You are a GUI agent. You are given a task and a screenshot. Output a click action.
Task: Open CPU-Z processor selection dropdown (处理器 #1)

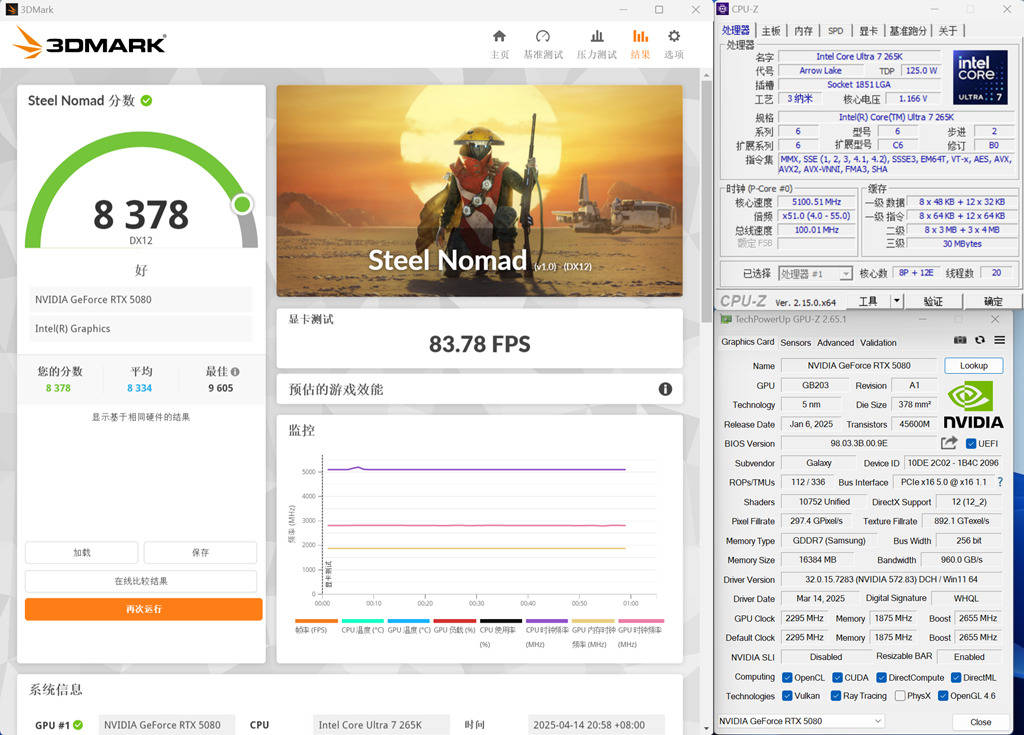pos(815,274)
